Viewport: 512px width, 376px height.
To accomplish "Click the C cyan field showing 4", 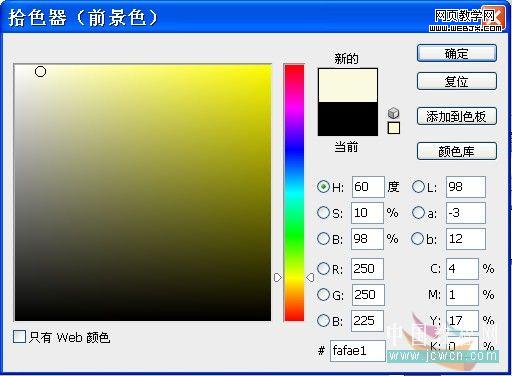I will 462,268.
